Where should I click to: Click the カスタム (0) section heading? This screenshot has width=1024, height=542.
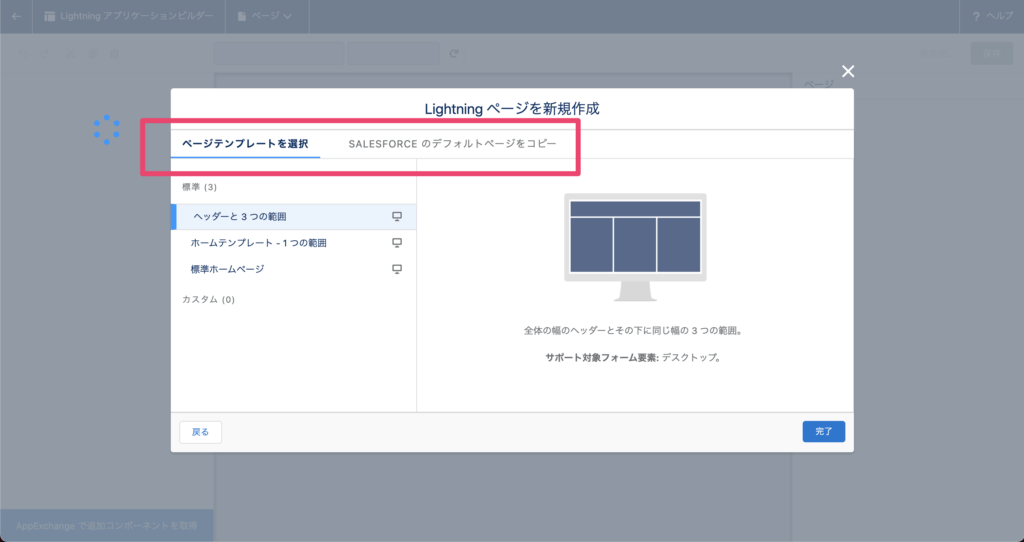208,299
